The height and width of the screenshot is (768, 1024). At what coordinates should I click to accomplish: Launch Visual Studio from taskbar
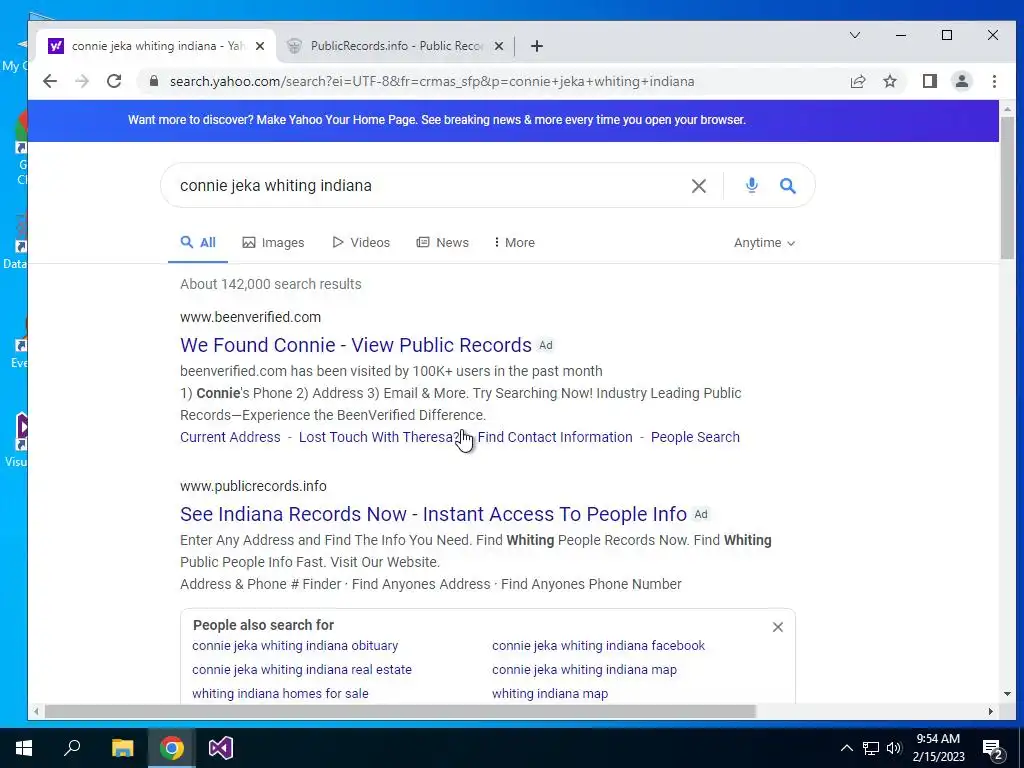tap(221, 748)
